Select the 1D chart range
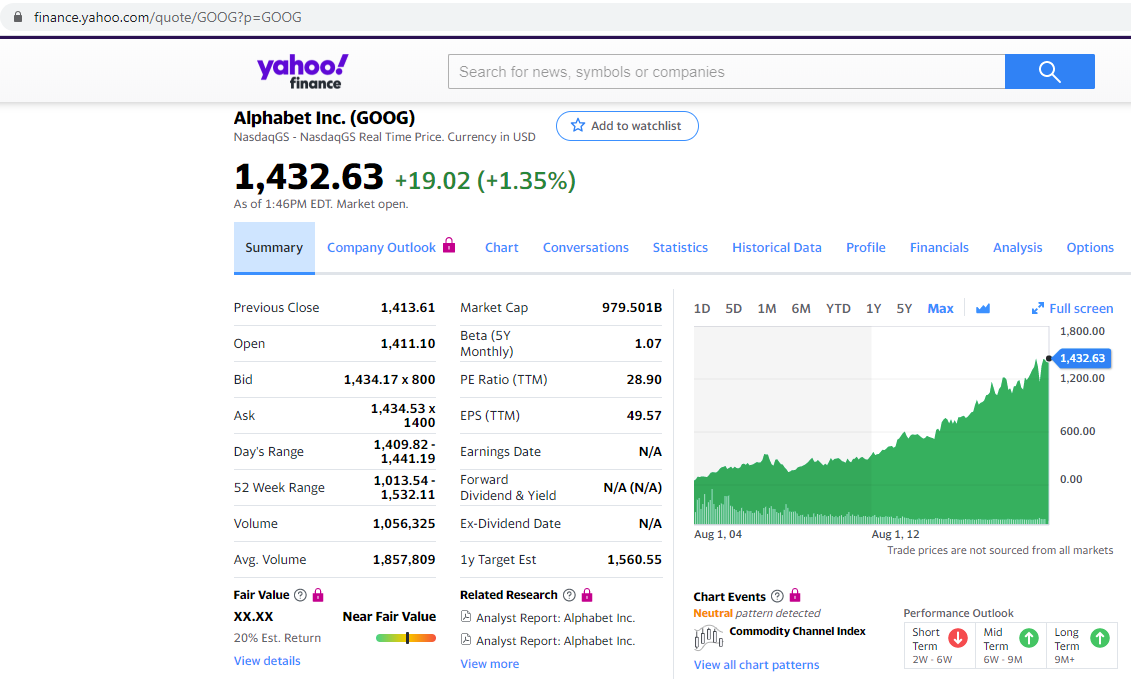This screenshot has height=682, width=1131. click(702, 309)
